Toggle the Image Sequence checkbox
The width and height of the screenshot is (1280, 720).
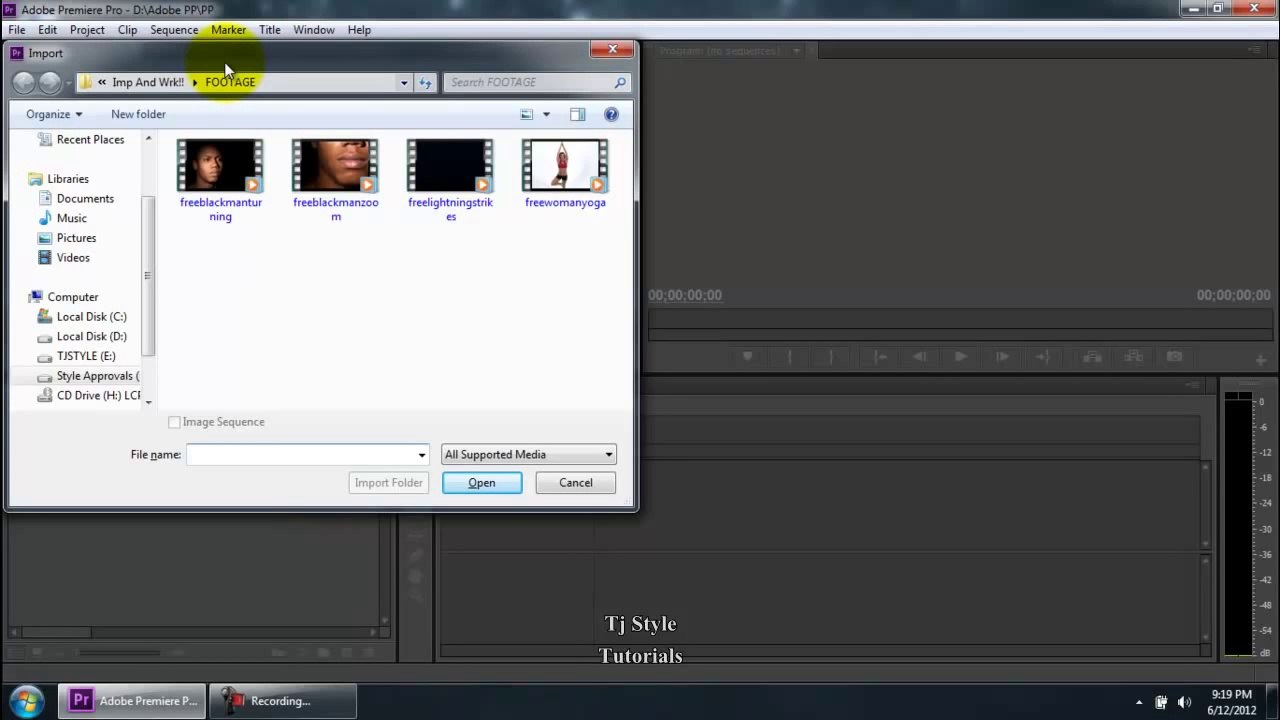tap(174, 422)
